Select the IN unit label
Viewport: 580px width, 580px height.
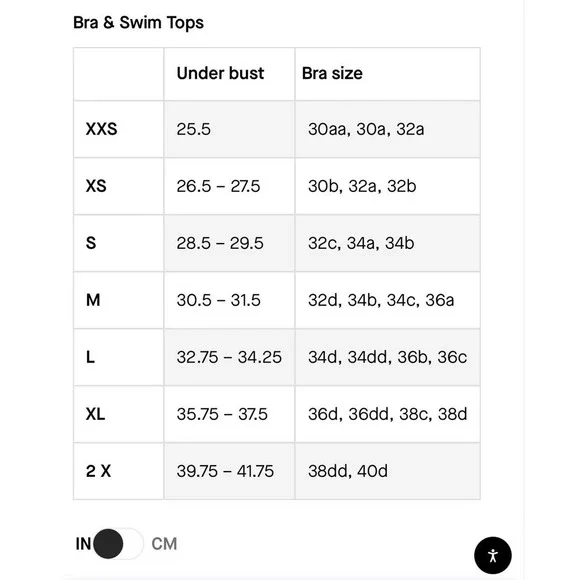pyautogui.click(x=83, y=544)
